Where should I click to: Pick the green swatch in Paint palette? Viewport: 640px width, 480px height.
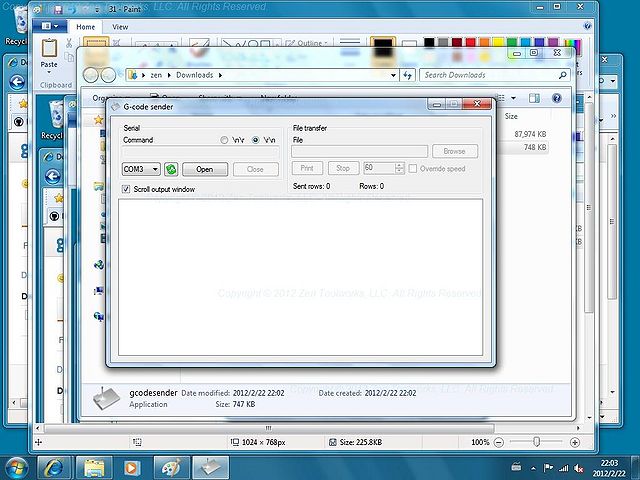coord(512,42)
